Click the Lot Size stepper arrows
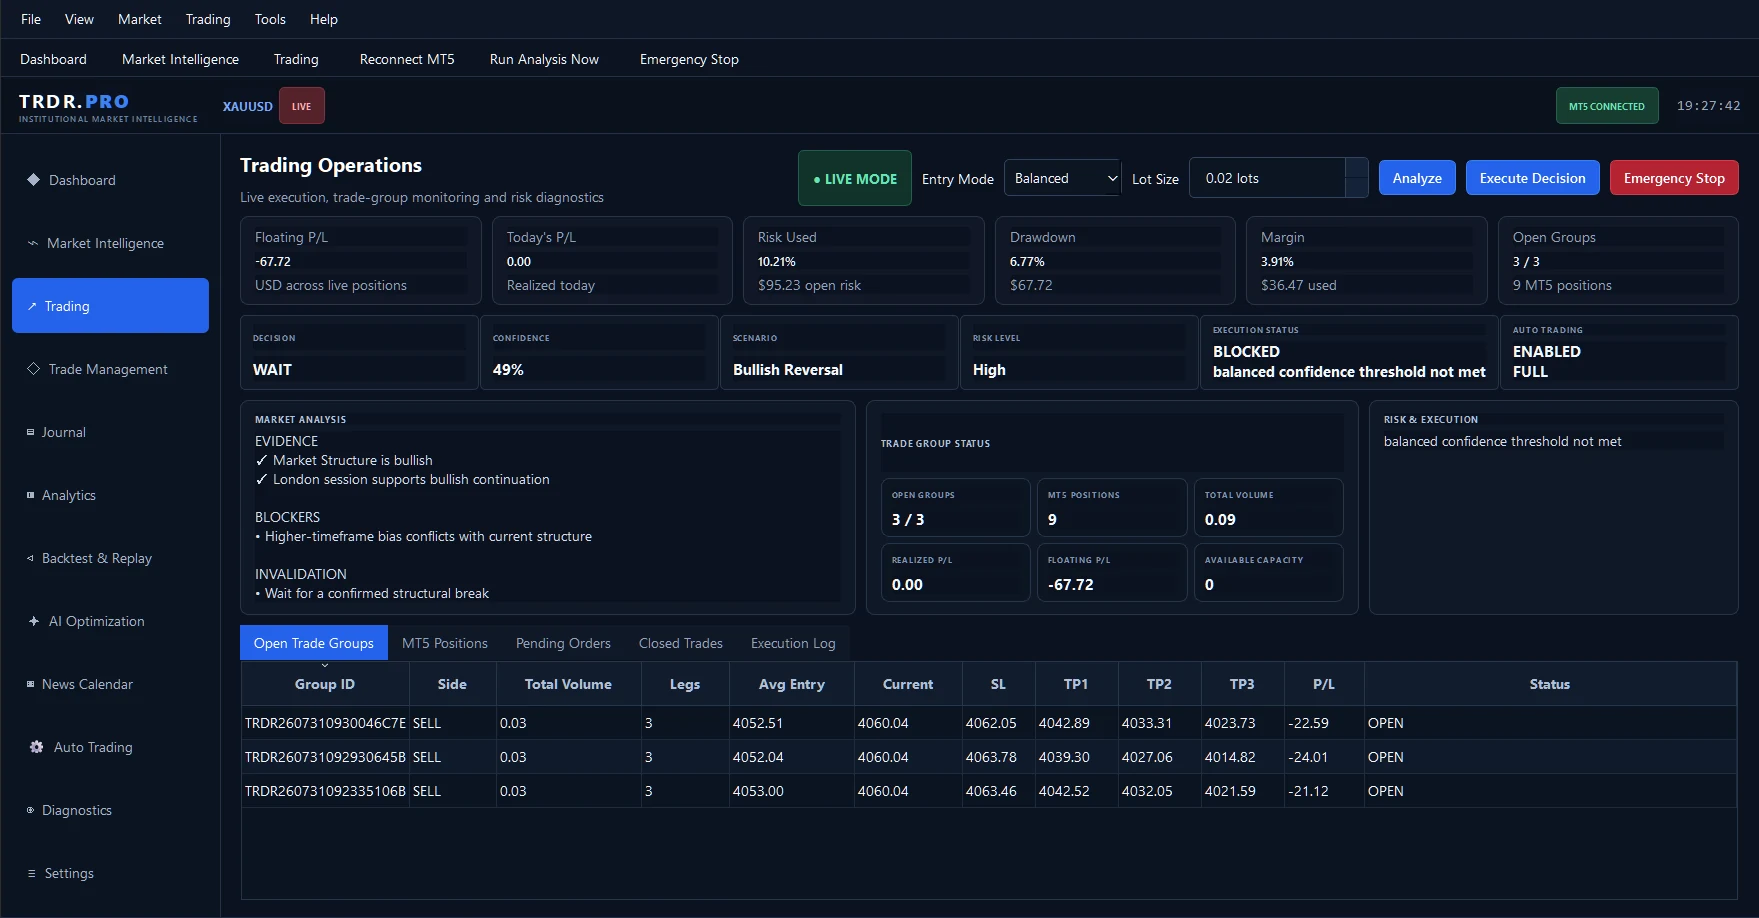The height and width of the screenshot is (918, 1759). (1357, 178)
